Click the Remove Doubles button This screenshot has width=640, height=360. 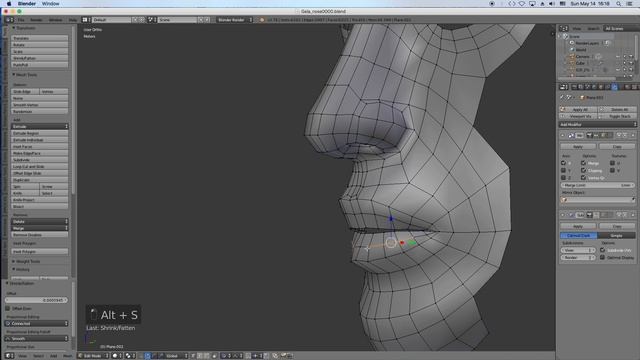(x=40, y=235)
